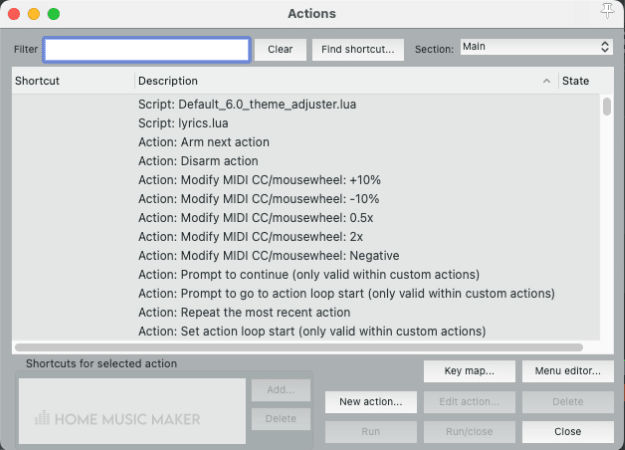Create a New action

tap(371, 402)
